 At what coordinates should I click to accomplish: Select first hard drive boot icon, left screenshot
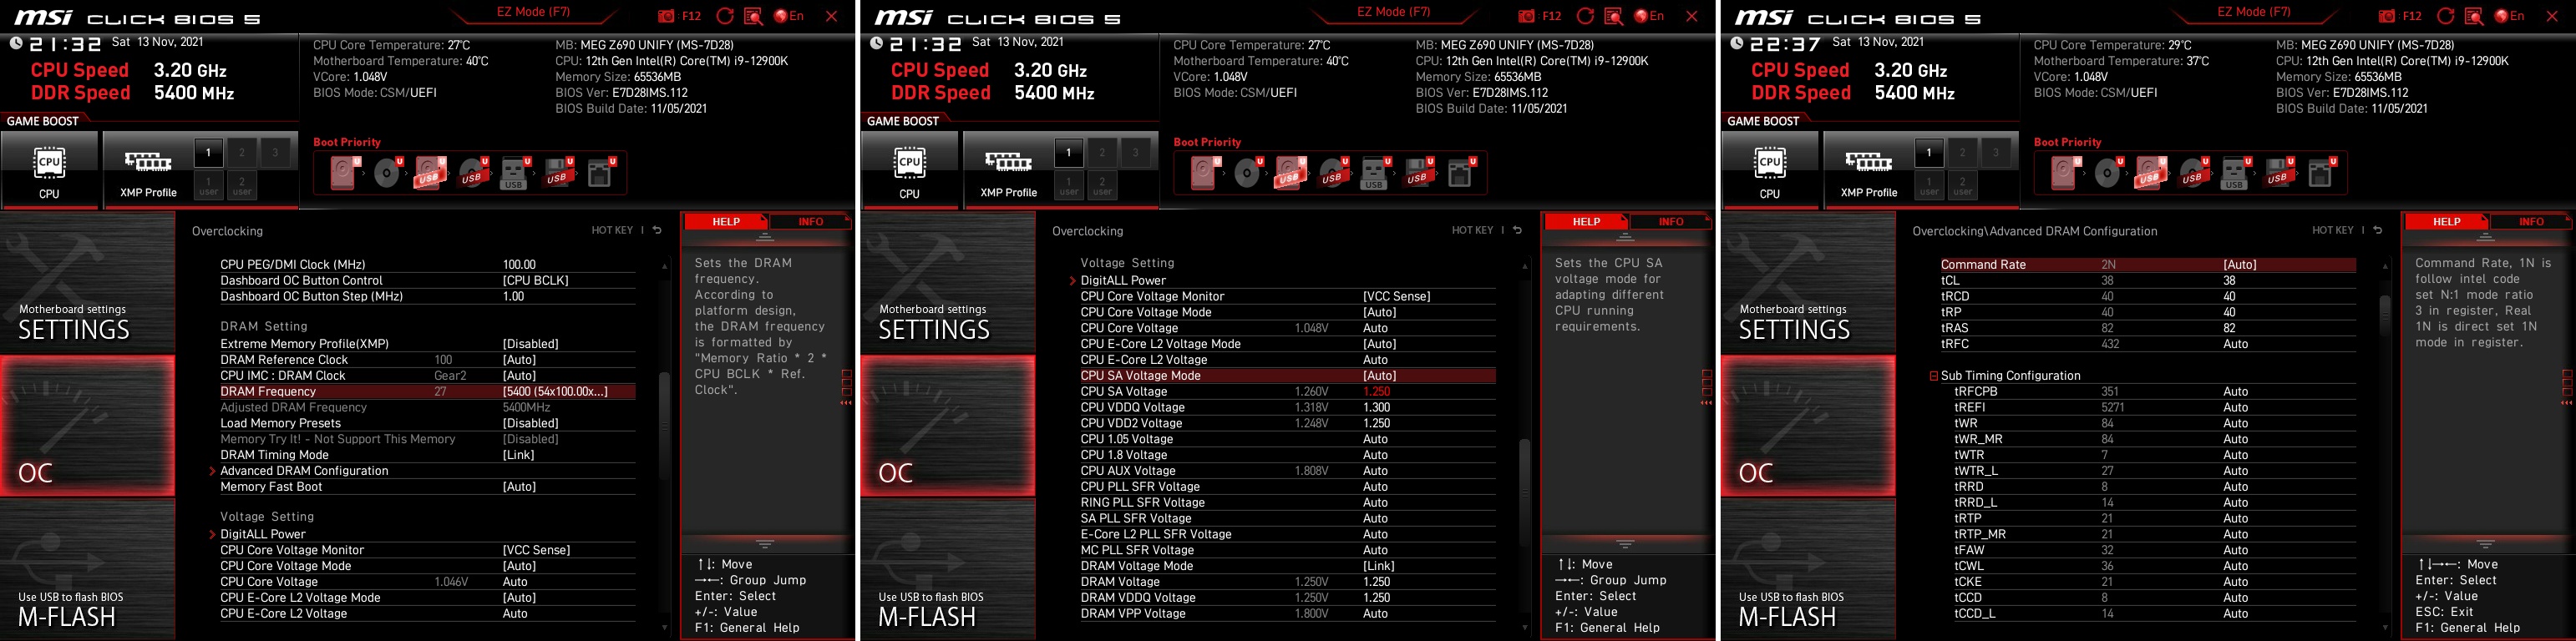(x=345, y=173)
